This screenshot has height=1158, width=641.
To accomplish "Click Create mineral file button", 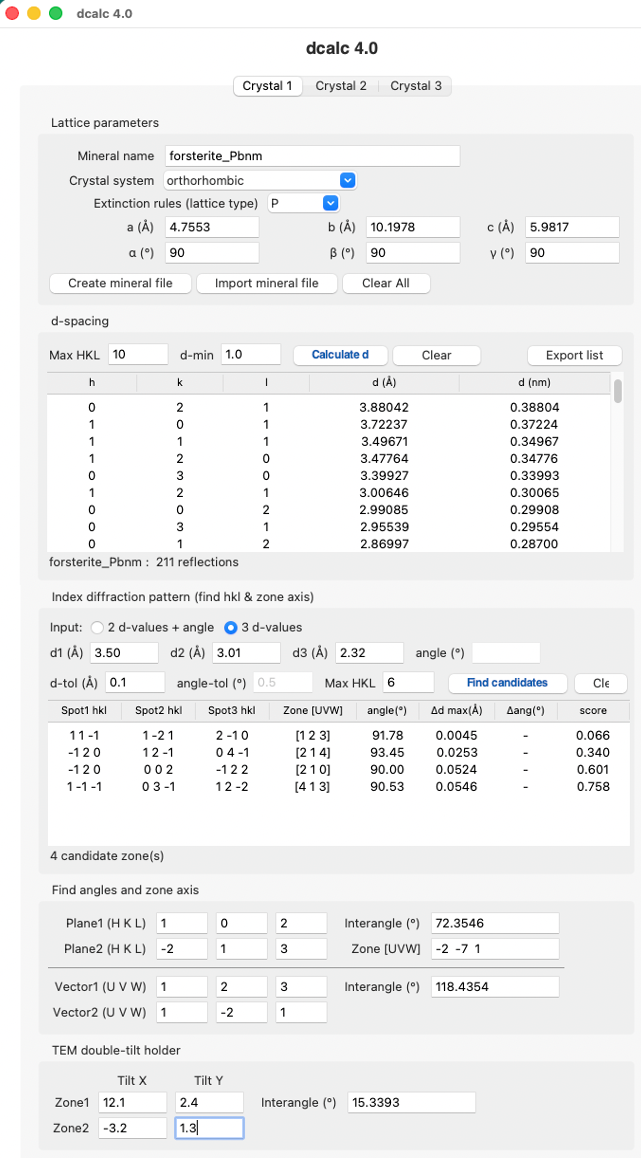I will click(x=120, y=283).
